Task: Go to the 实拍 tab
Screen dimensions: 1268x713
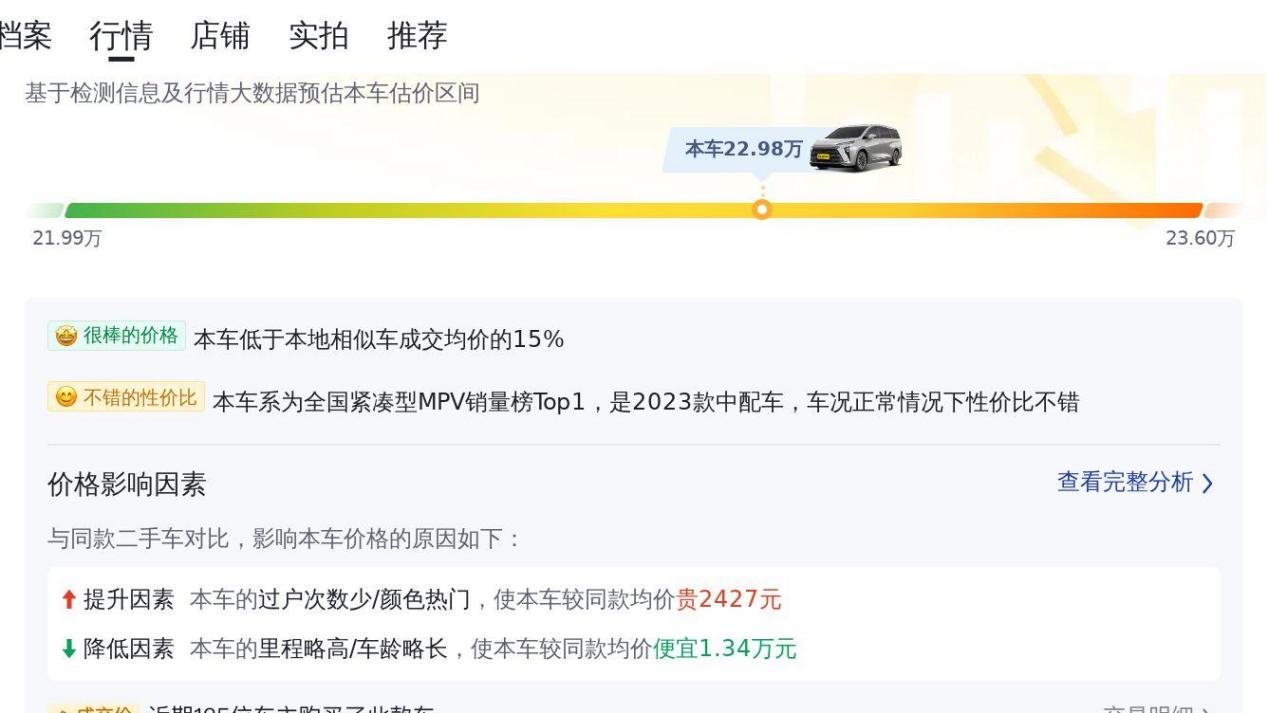Action: click(x=318, y=36)
